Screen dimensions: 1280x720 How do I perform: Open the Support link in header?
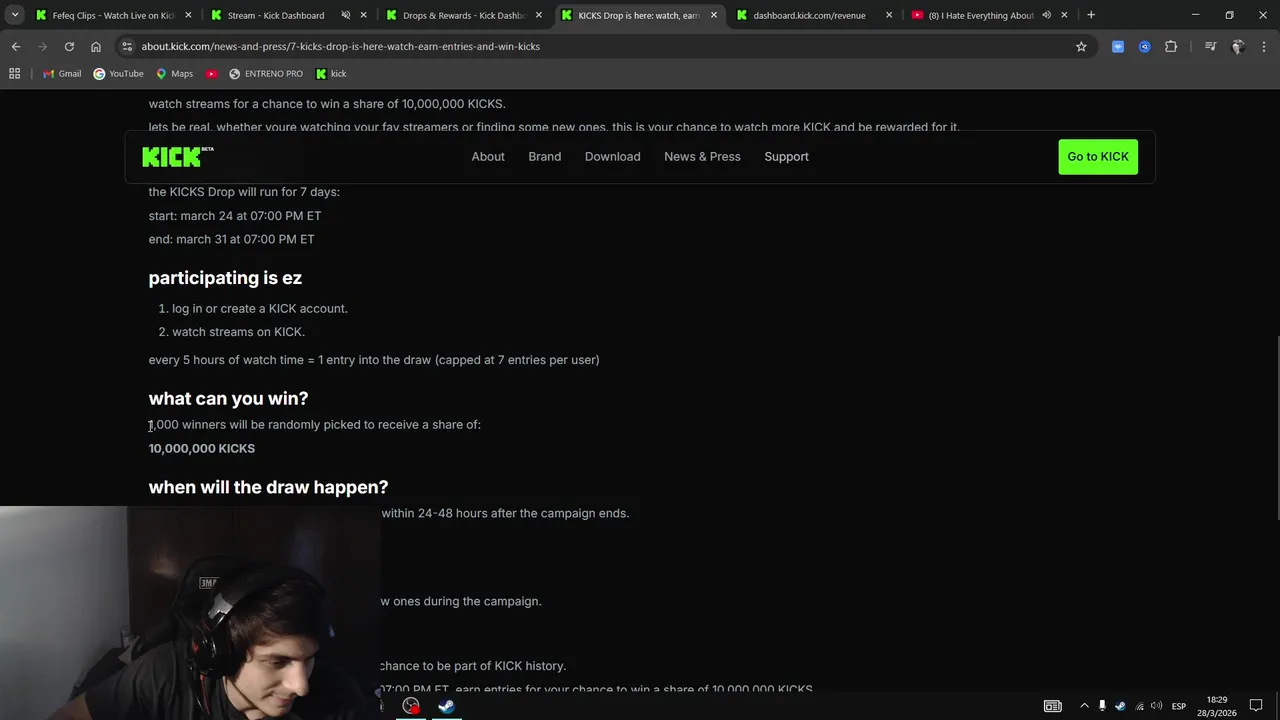click(786, 156)
